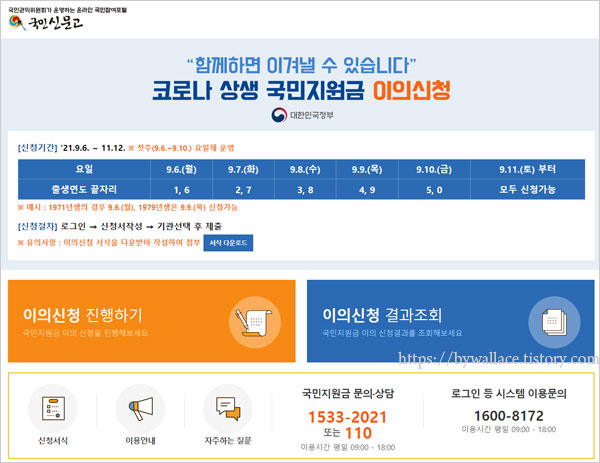Click the 로그인 등 시스템 이용문의 heading
The width and height of the screenshot is (600, 463).
click(x=509, y=393)
